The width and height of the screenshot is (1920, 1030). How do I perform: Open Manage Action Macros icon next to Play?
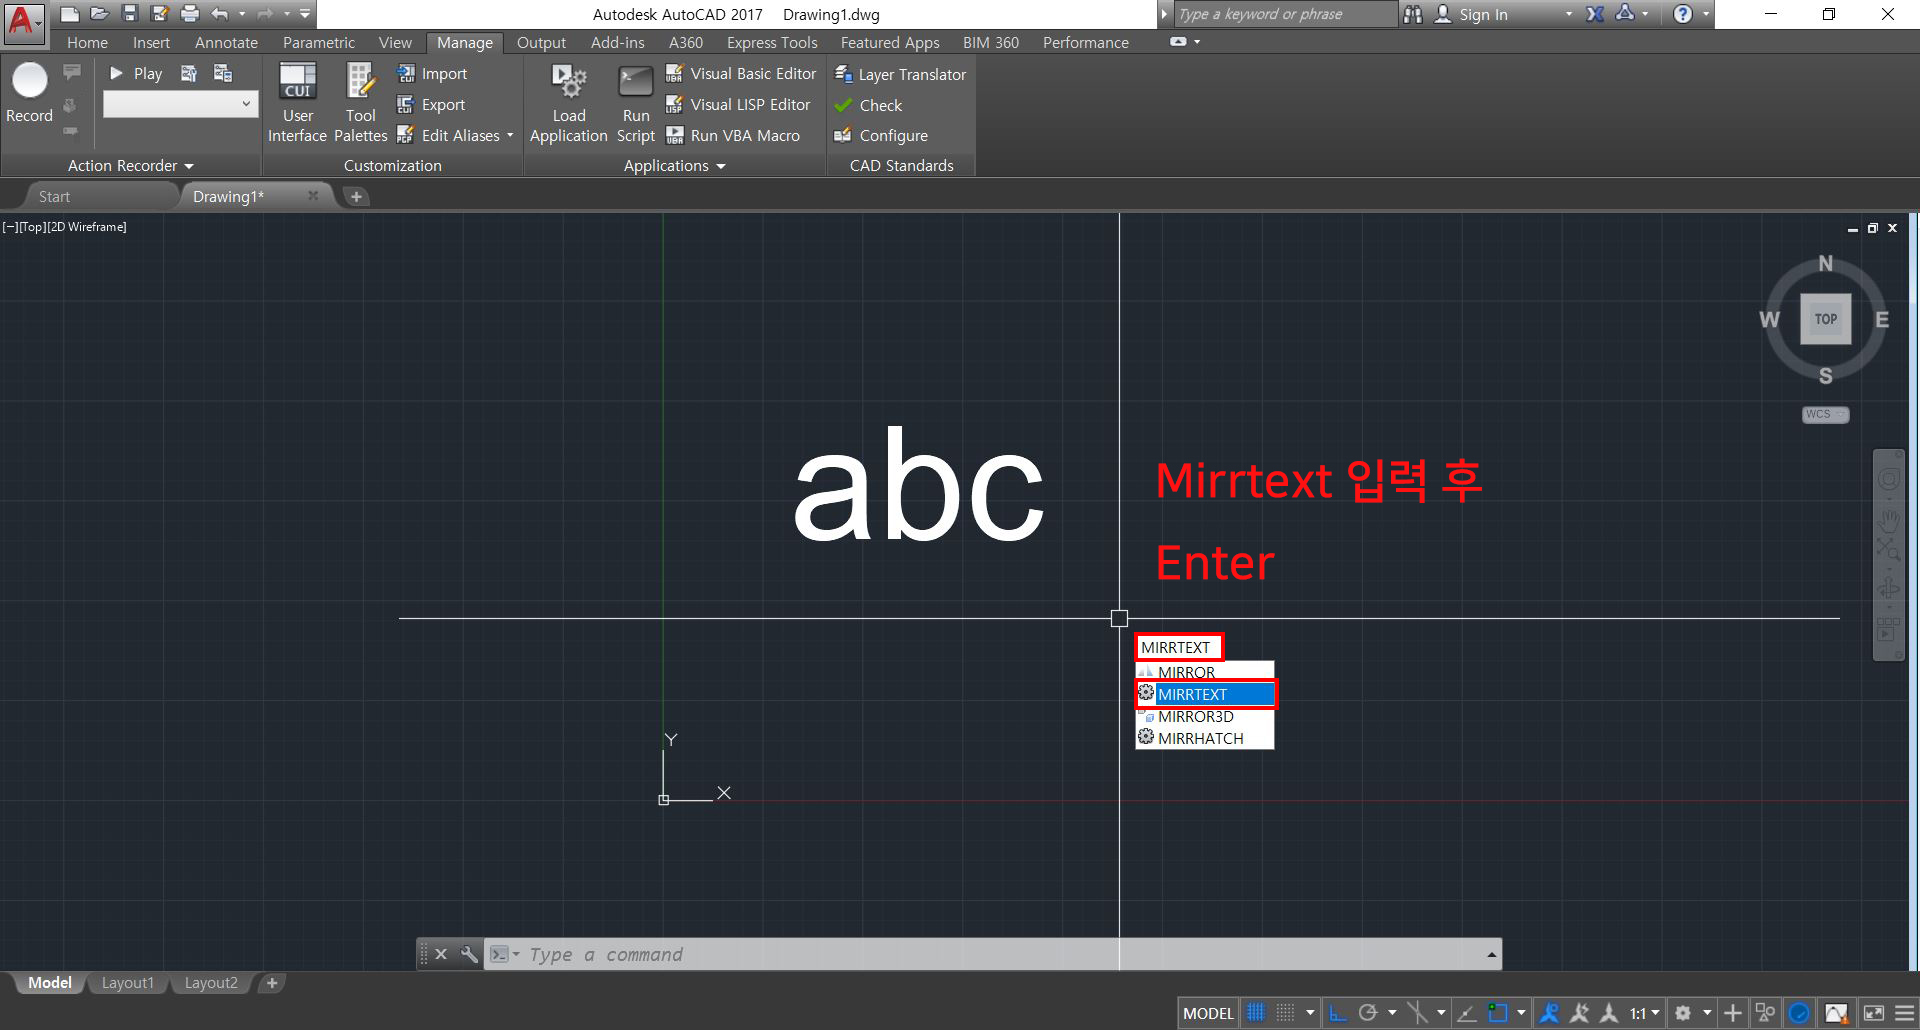pos(189,73)
